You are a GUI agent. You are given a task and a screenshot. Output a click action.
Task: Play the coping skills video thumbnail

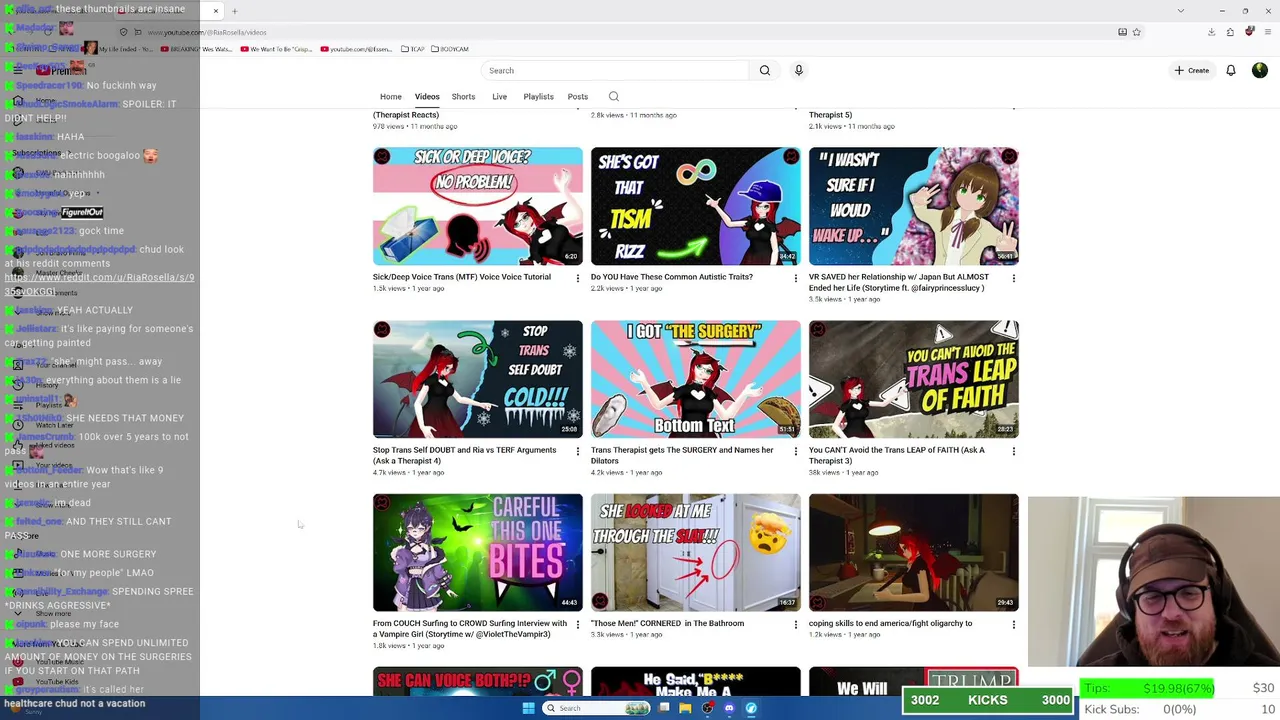coord(914,552)
